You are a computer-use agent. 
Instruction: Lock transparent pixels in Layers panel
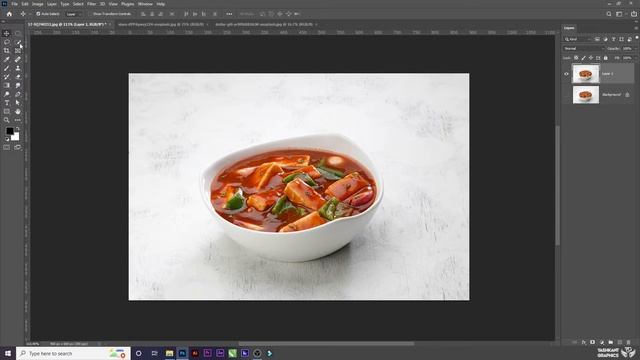click(x=576, y=58)
